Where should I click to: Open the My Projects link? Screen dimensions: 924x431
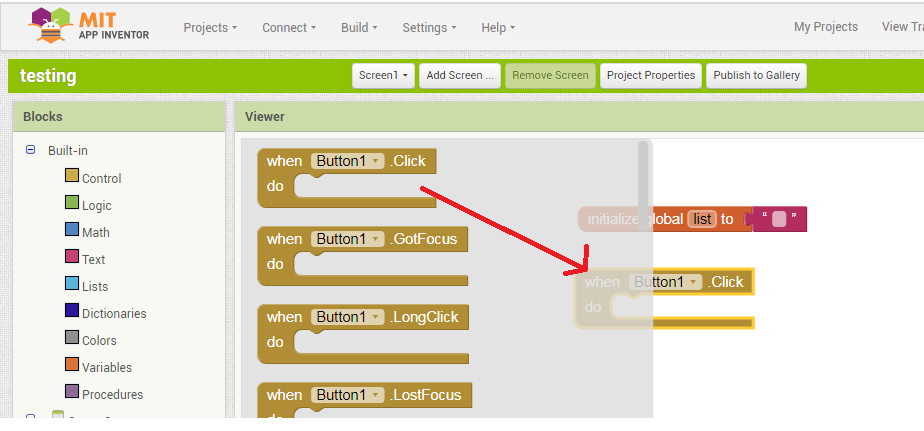point(825,28)
